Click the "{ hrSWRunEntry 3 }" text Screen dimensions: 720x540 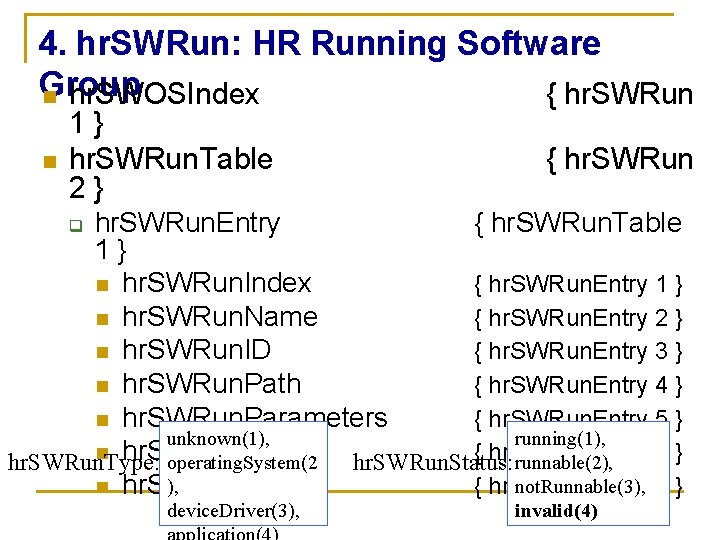578,352
